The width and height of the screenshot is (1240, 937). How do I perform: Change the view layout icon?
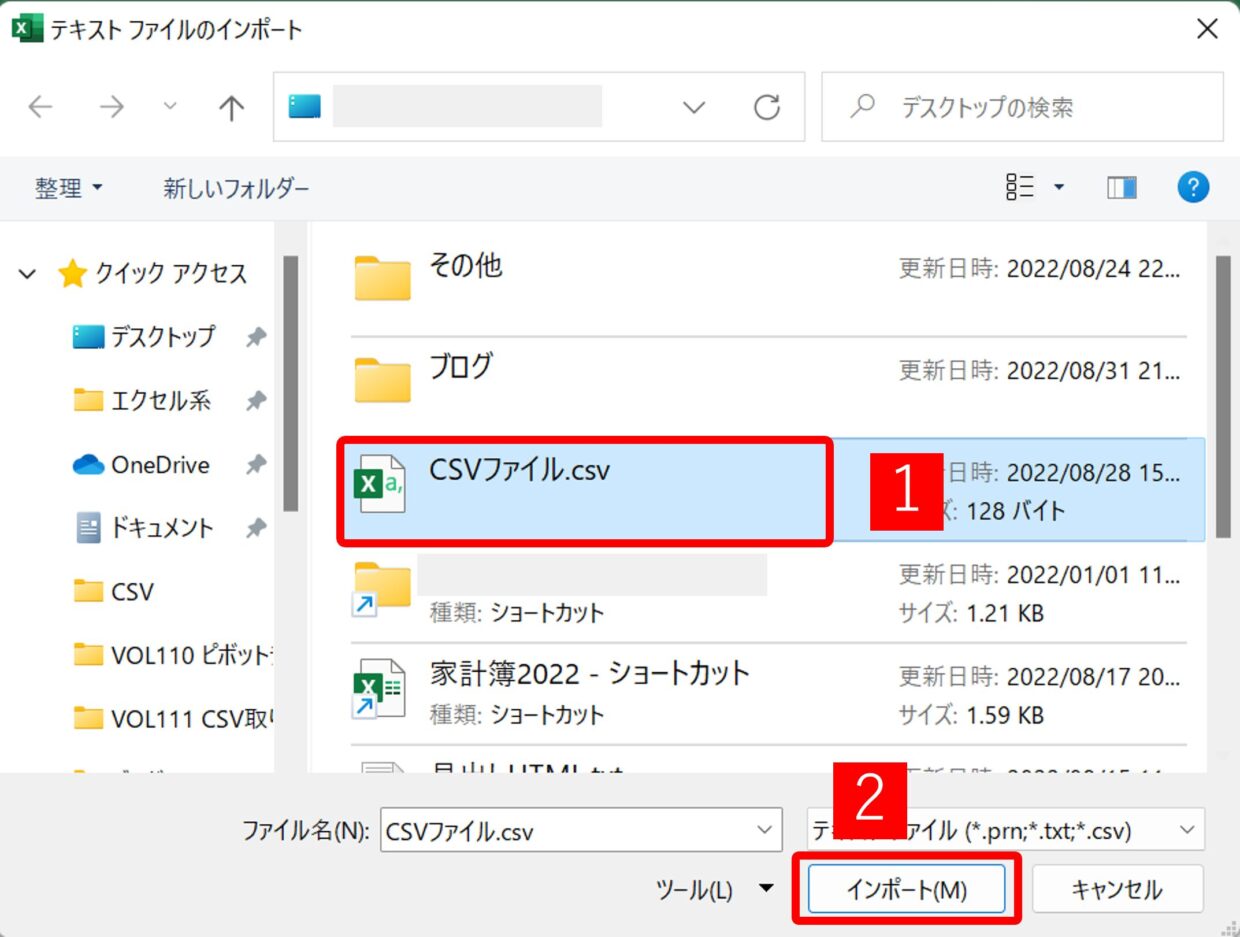pos(1020,187)
